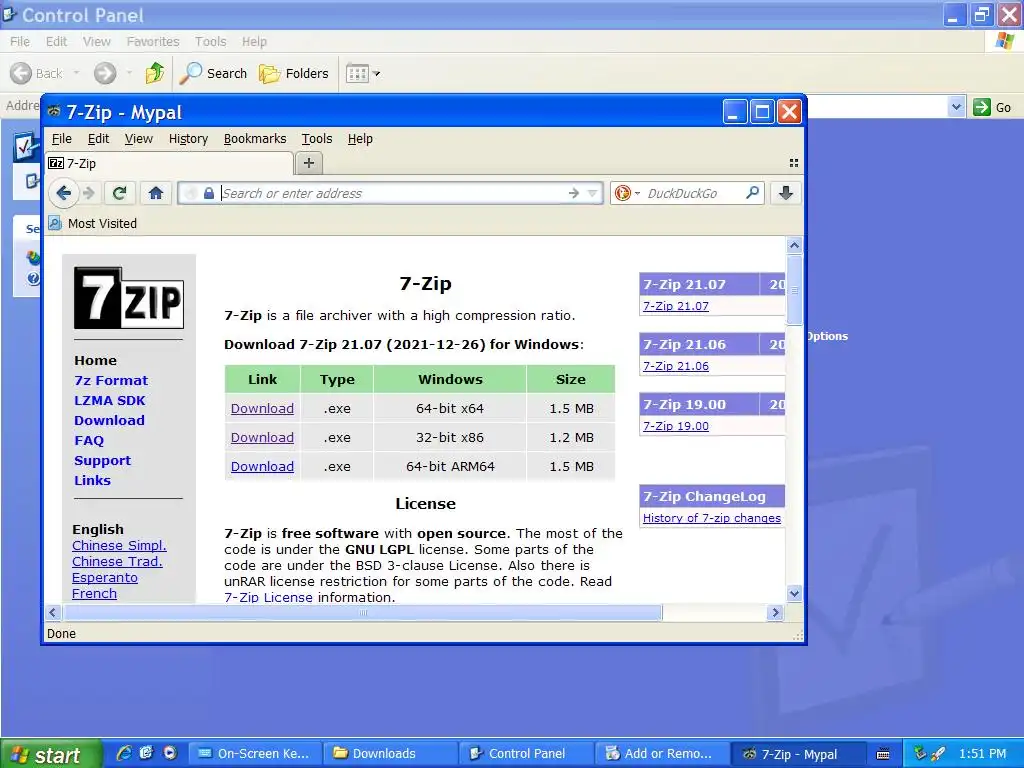Open the 7z Format sidebar link
1024x768 pixels.
point(111,380)
